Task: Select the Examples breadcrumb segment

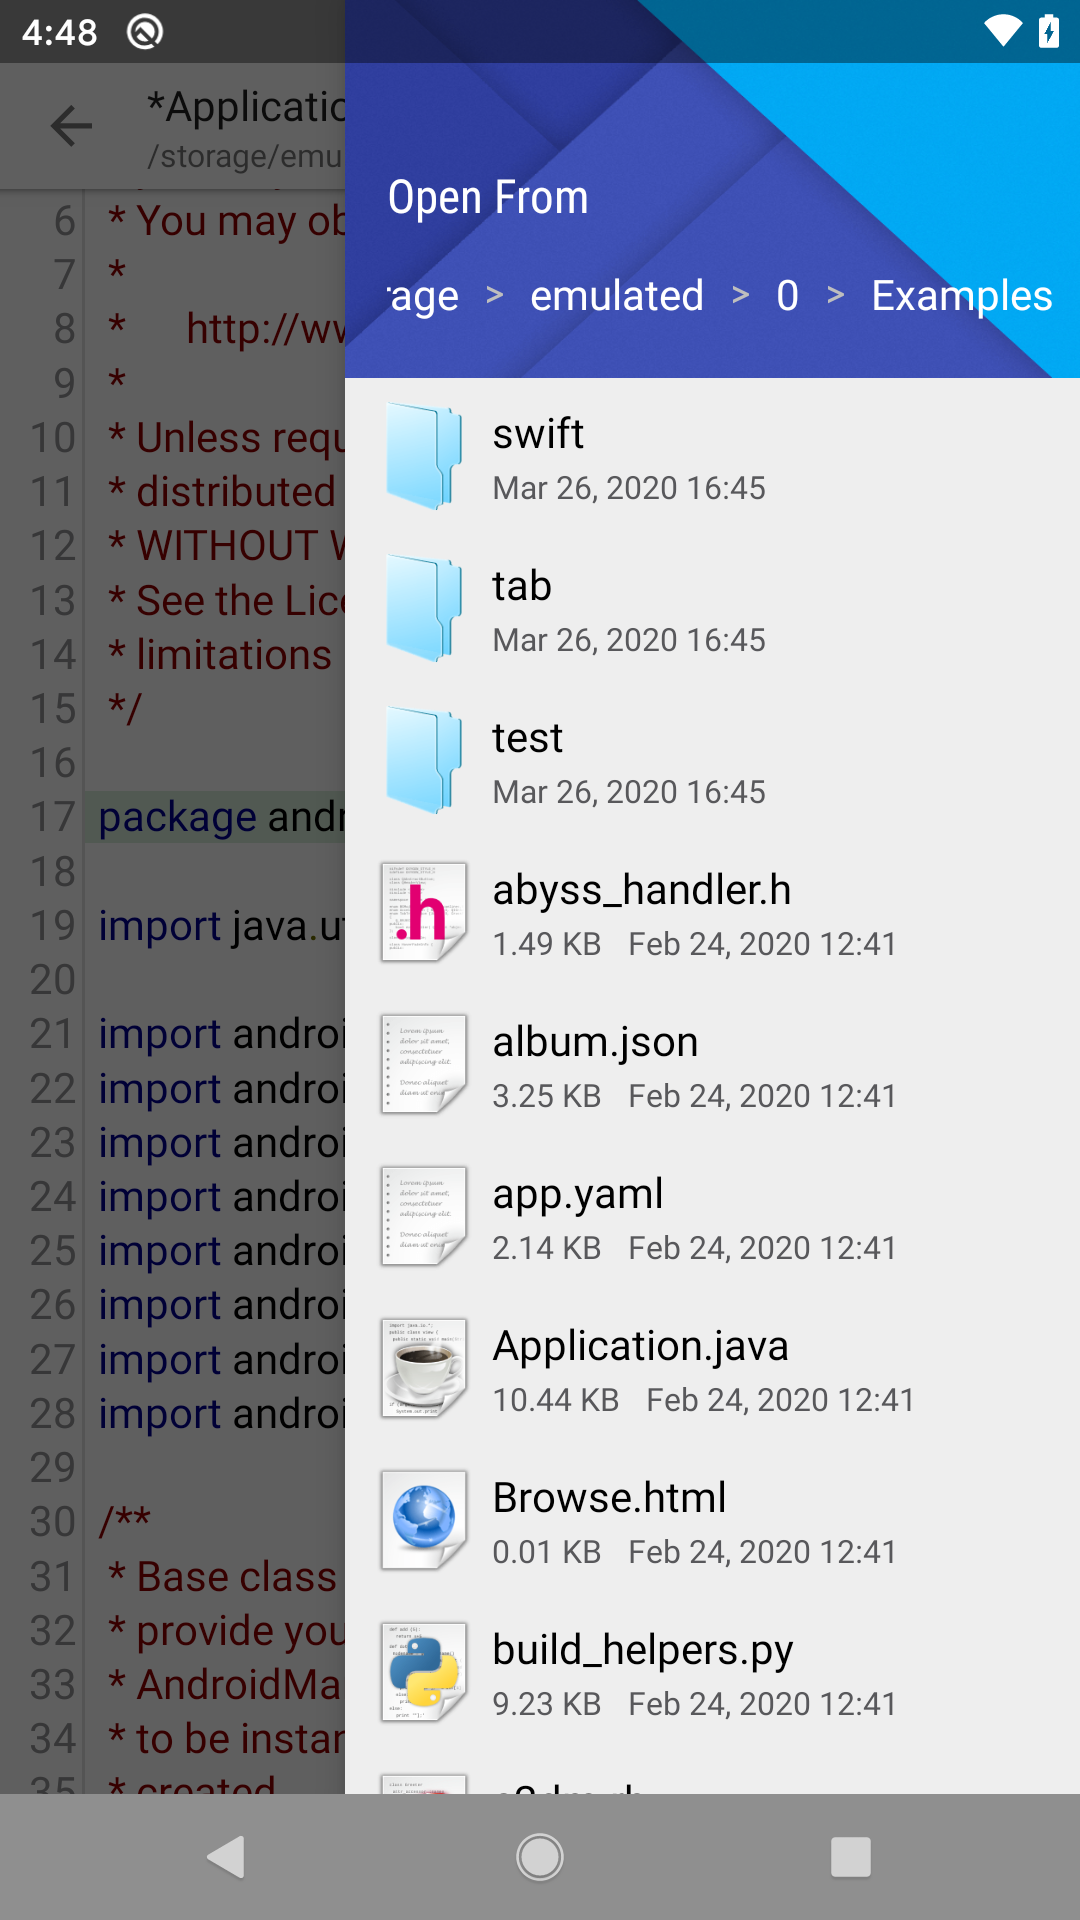Action: pos(961,296)
